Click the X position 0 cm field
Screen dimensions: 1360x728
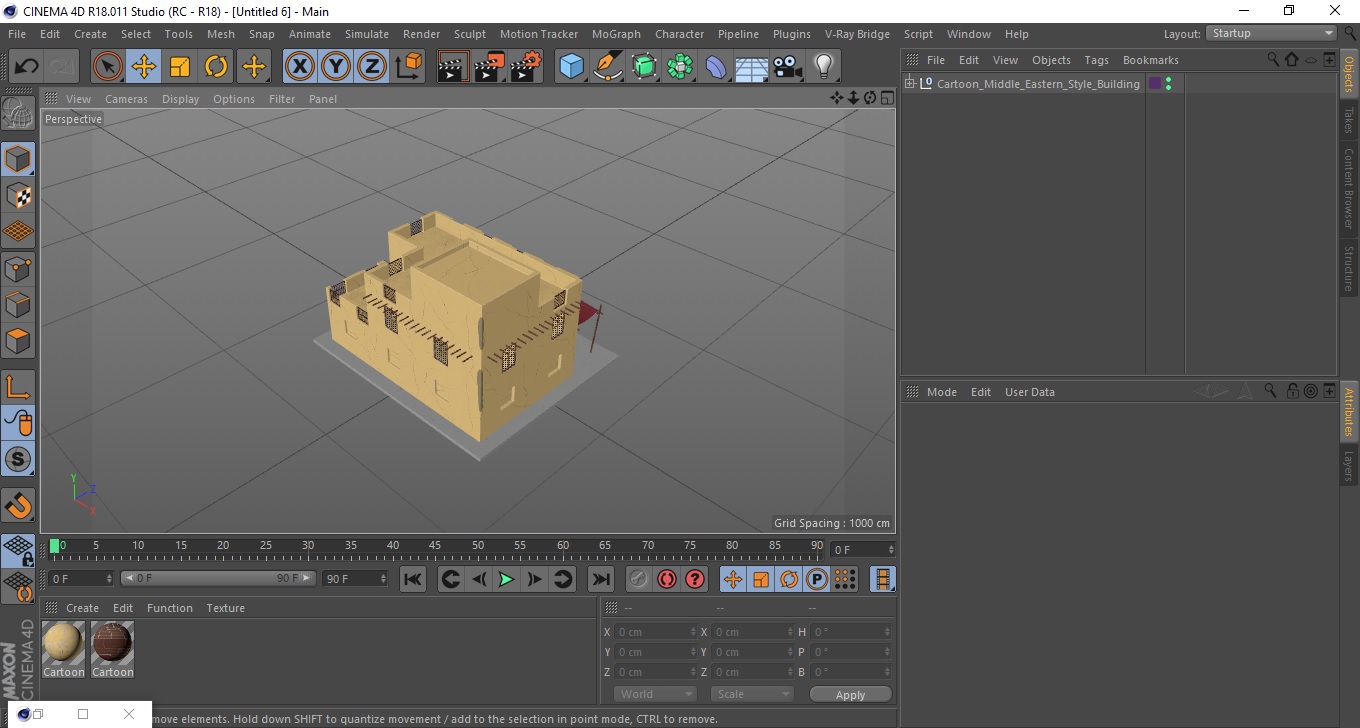pos(655,632)
